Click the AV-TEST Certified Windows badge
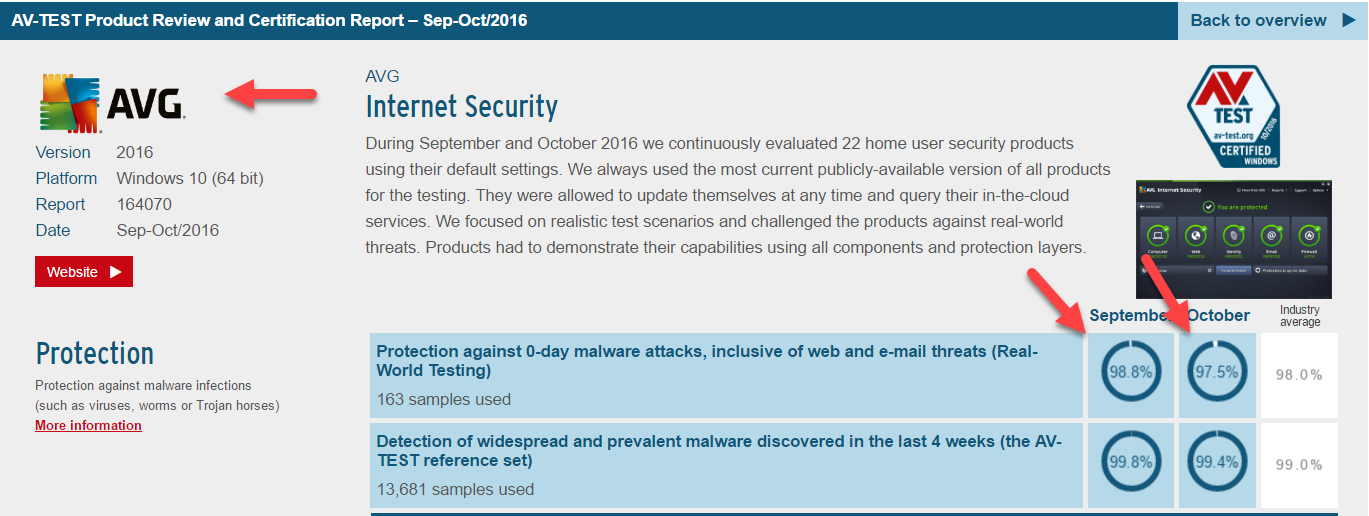This screenshot has width=1369, height=516. [x=1233, y=117]
